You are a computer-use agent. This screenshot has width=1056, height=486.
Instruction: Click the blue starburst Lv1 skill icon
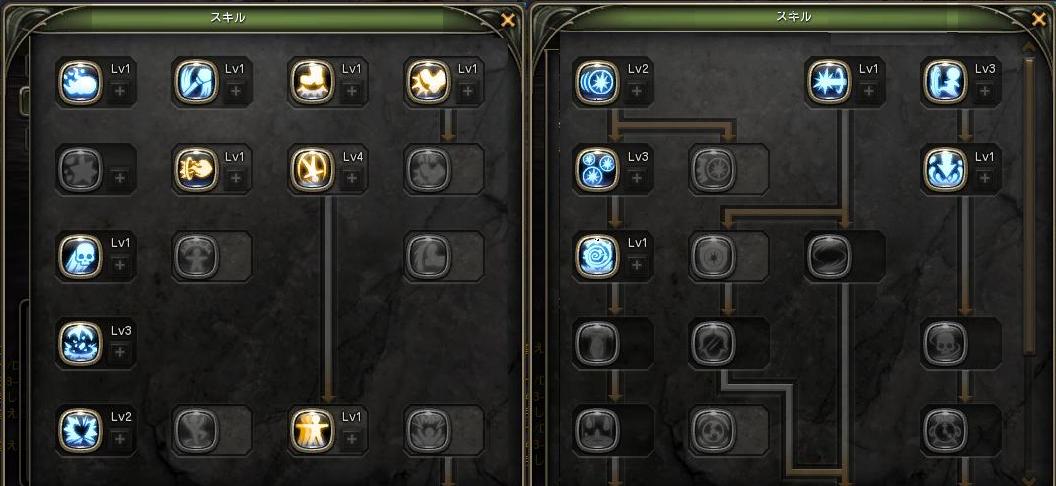pyautogui.click(x=828, y=81)
